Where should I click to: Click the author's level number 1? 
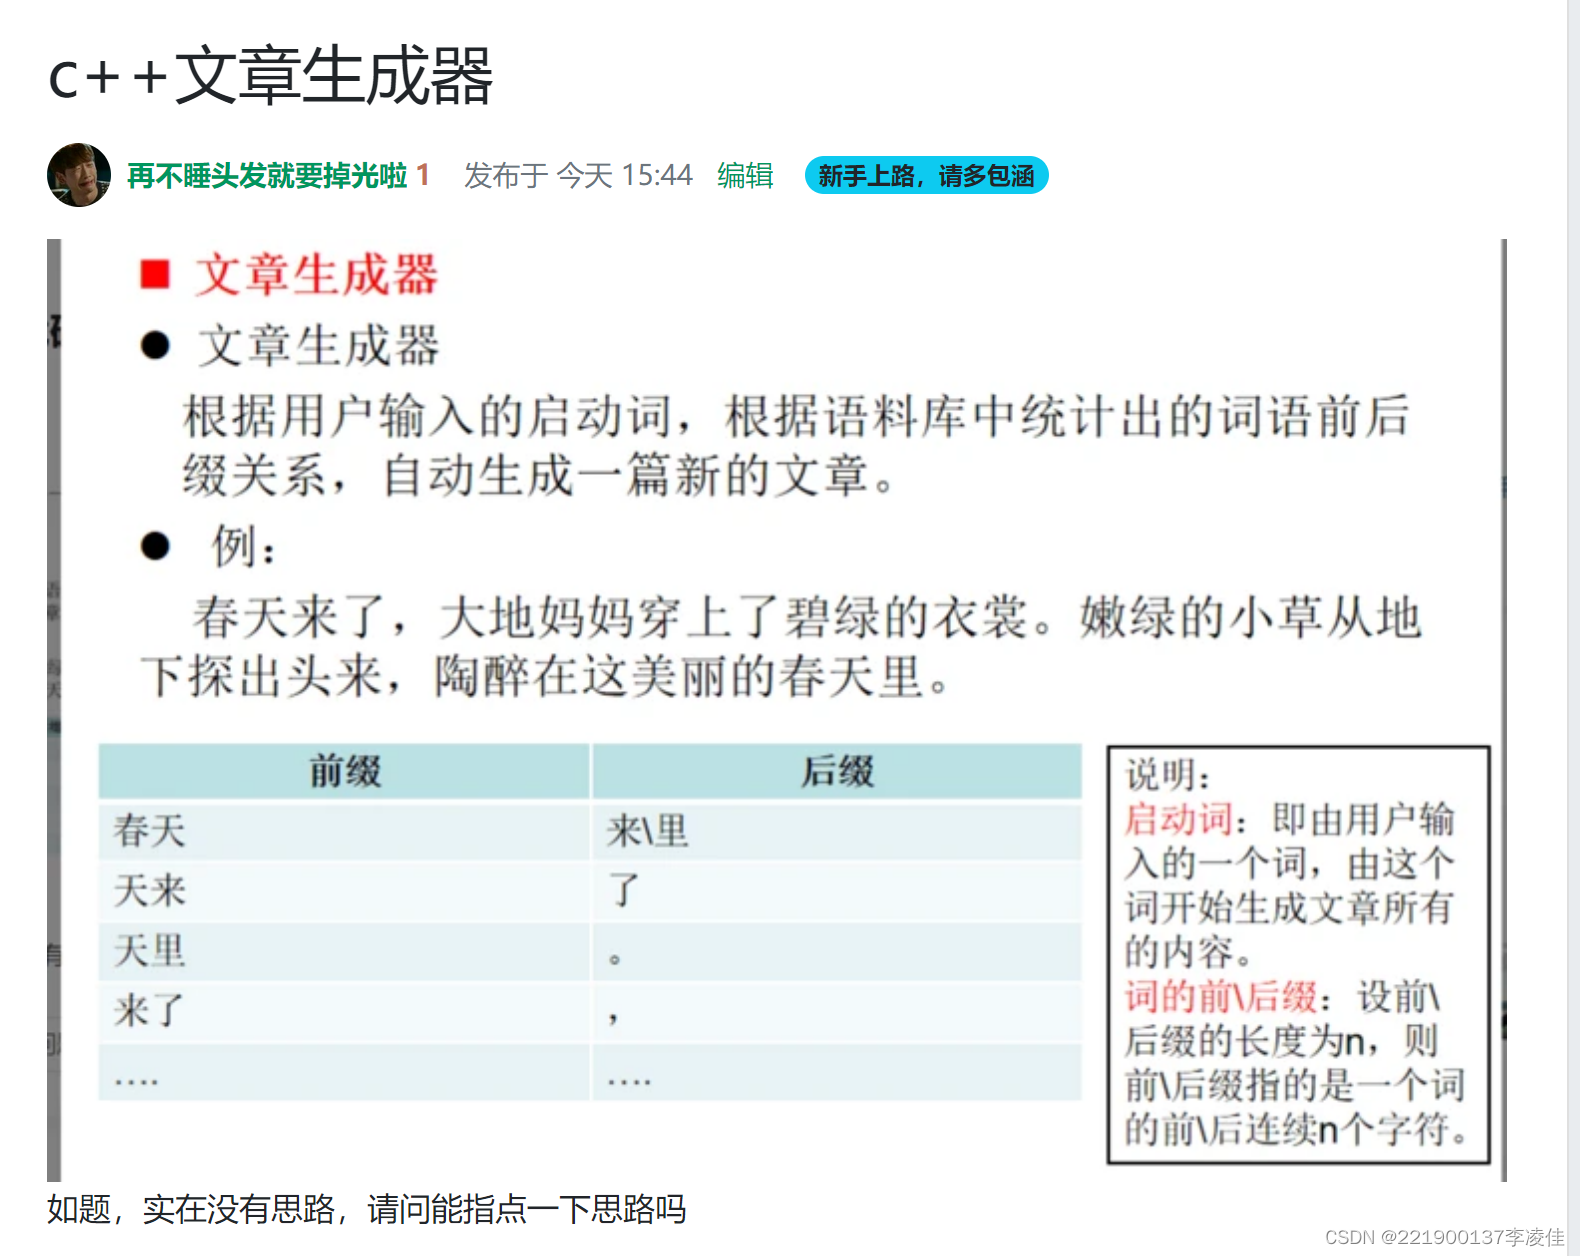click(423, 176)
